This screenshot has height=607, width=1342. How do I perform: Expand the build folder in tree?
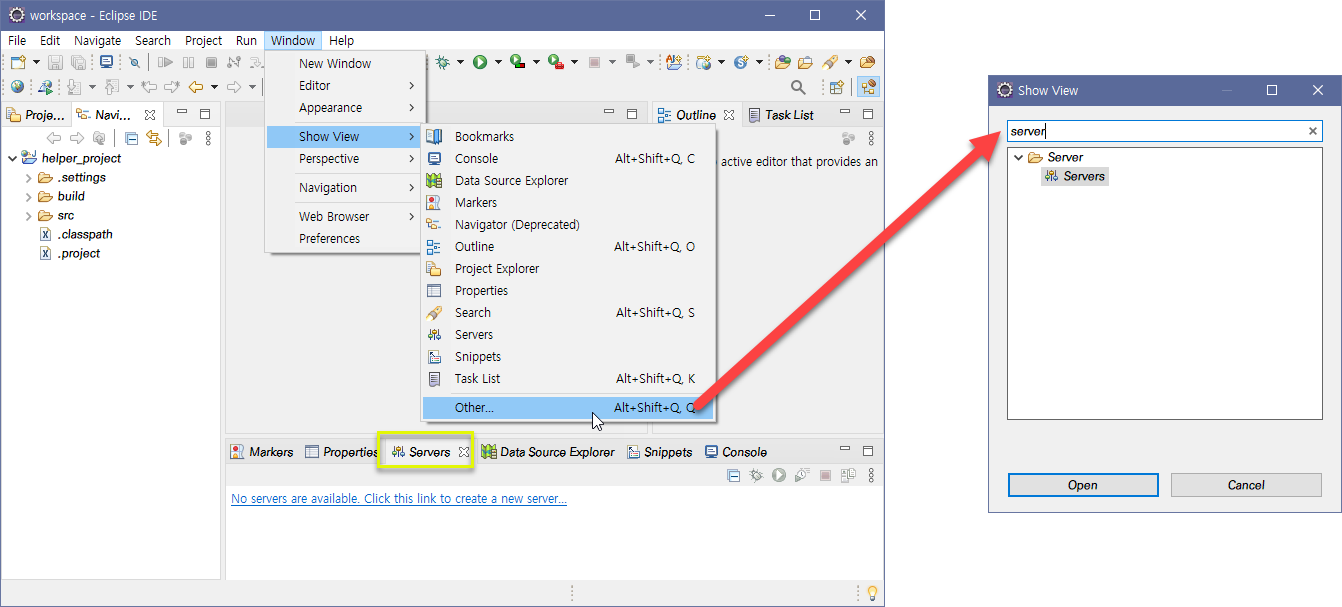pos(29,197)
